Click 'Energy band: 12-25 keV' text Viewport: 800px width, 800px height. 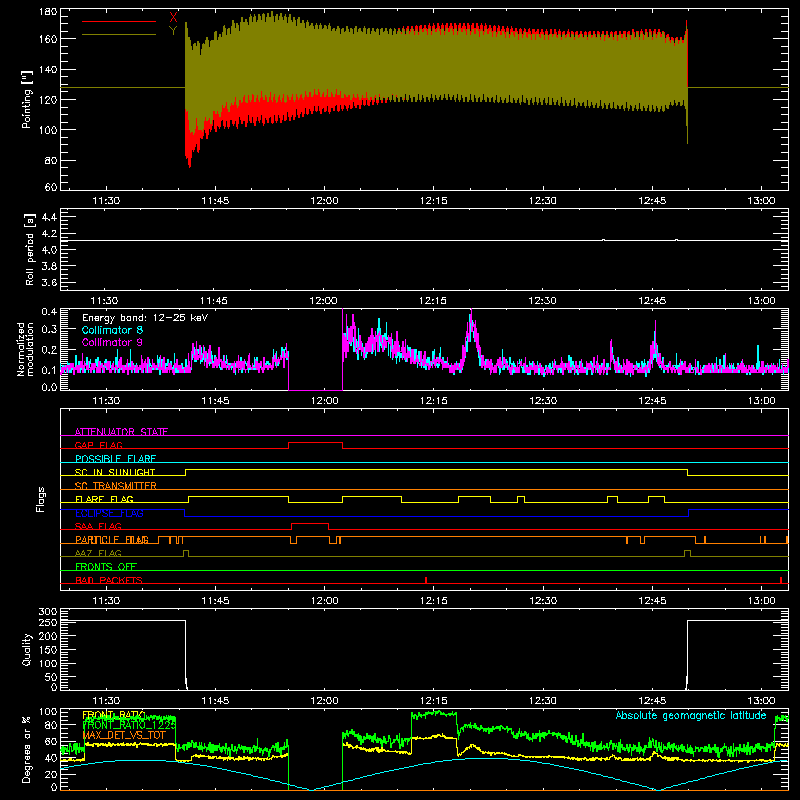tap(145, 318)
